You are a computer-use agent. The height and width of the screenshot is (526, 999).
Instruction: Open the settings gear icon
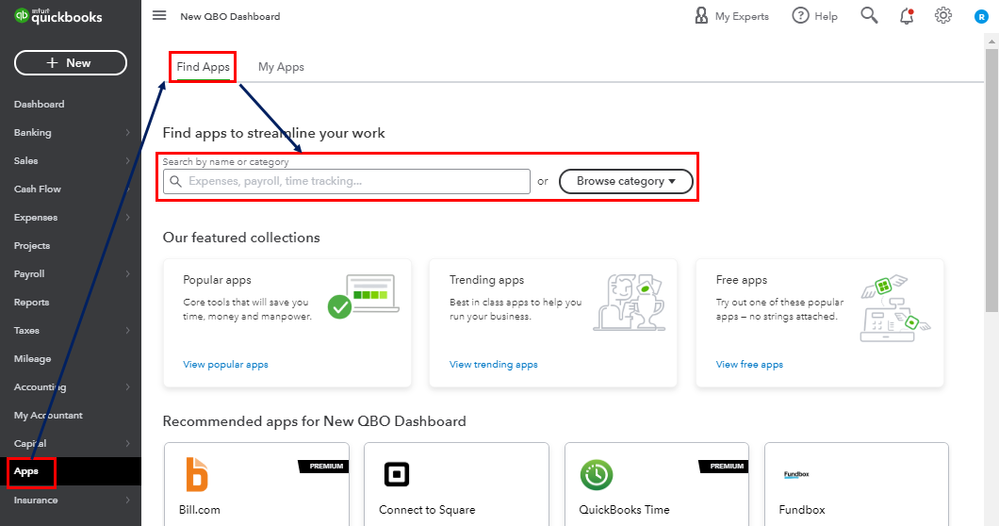tap(943, 16)
